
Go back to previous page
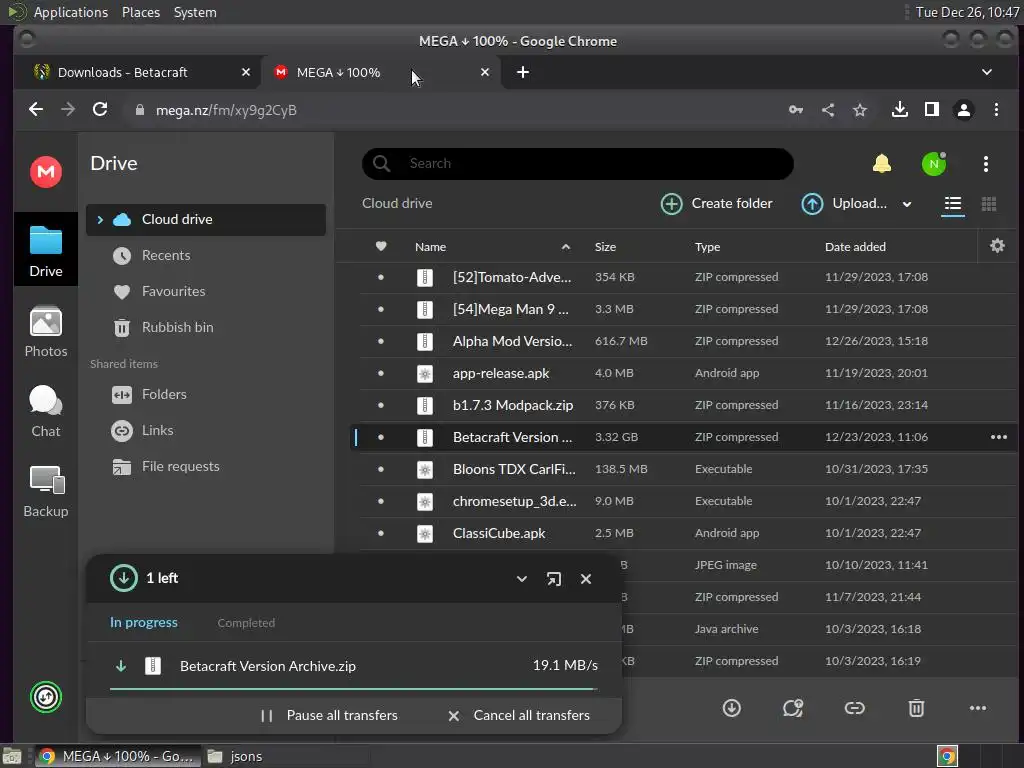tap(36, 109)
